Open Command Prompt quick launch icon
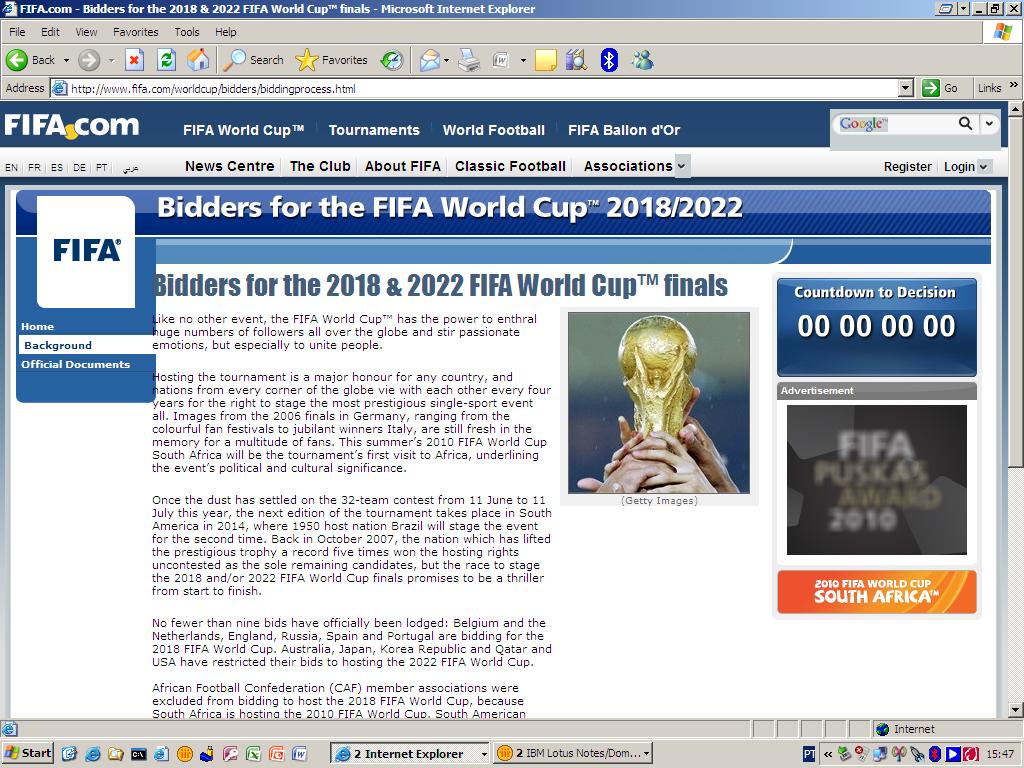This screenshot has width=1024, height=768. pos(138,754)
